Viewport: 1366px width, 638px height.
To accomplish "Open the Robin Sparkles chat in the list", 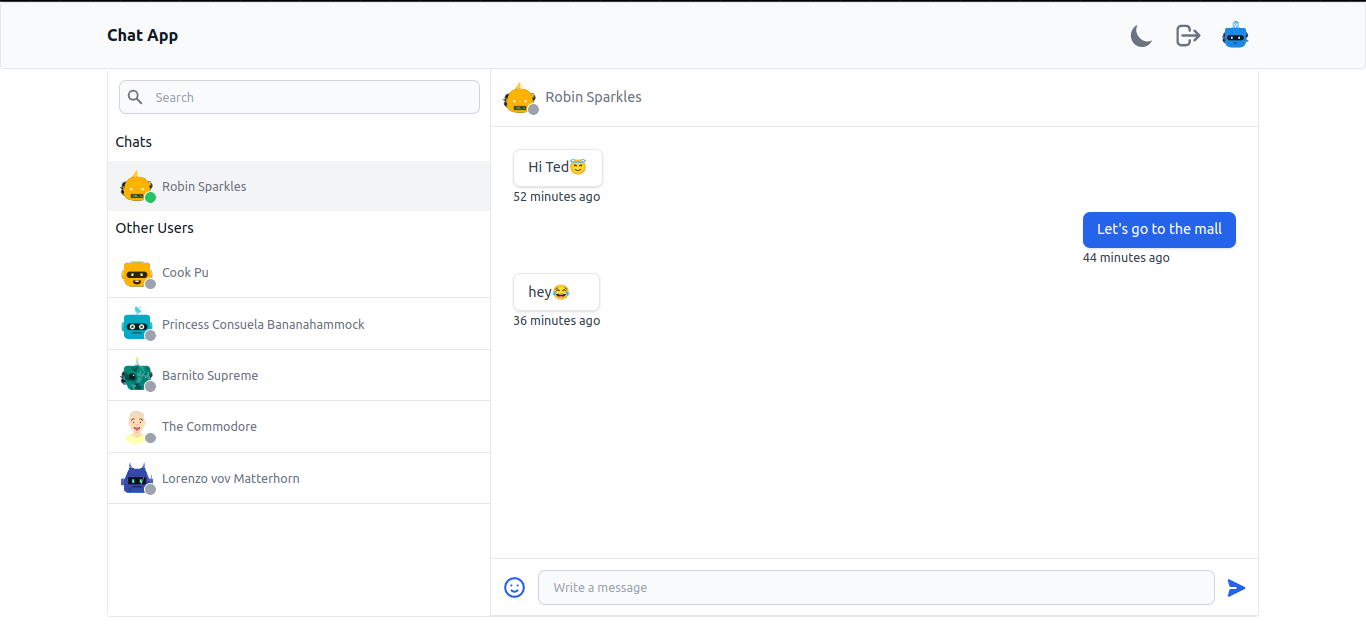I will tap(204, 187).
